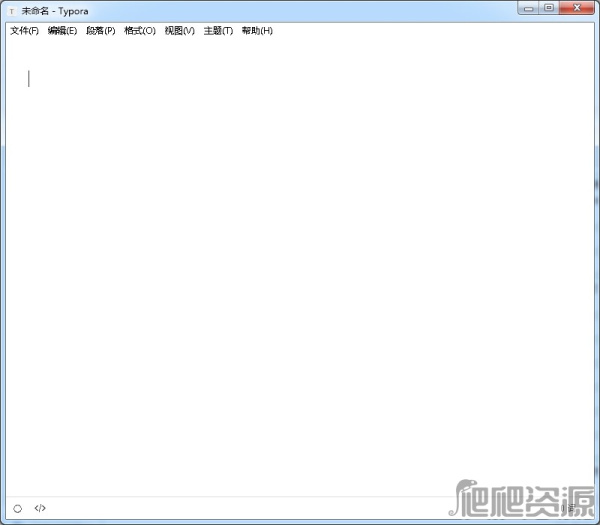Open the 文件(F) menu

click(24, 31)
